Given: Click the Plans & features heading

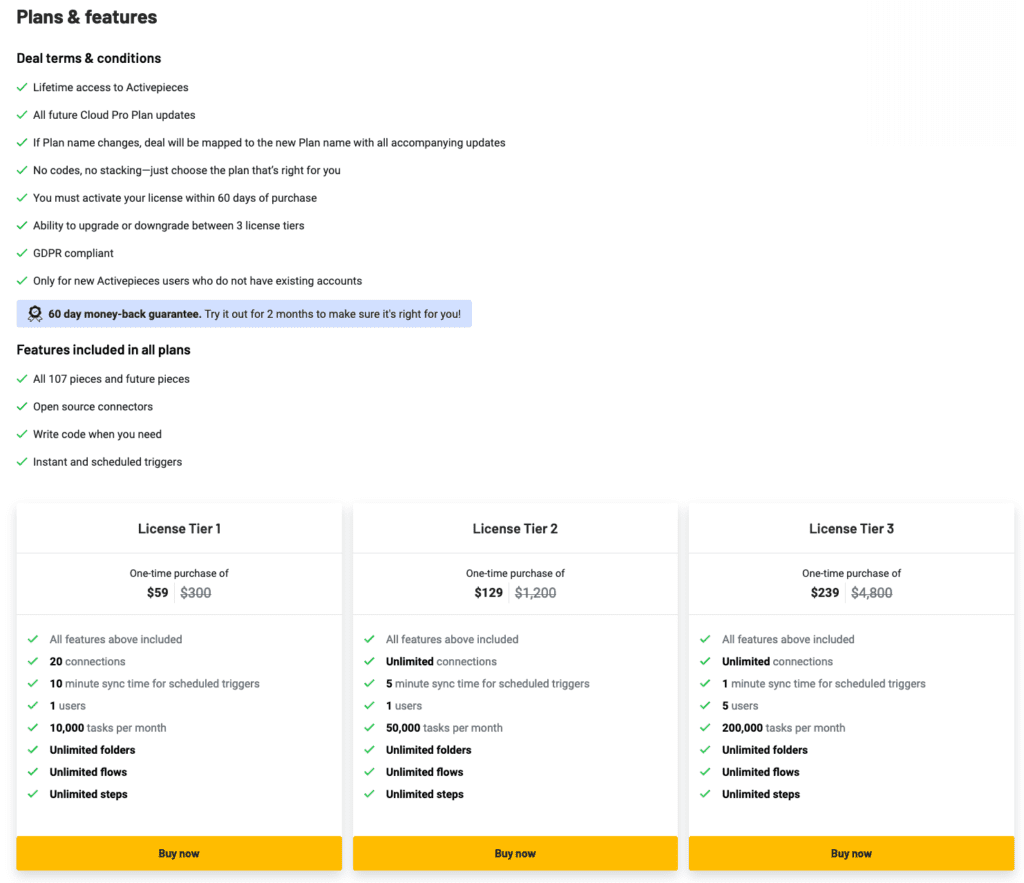Looking at the screenshot, I should [87, 17].
